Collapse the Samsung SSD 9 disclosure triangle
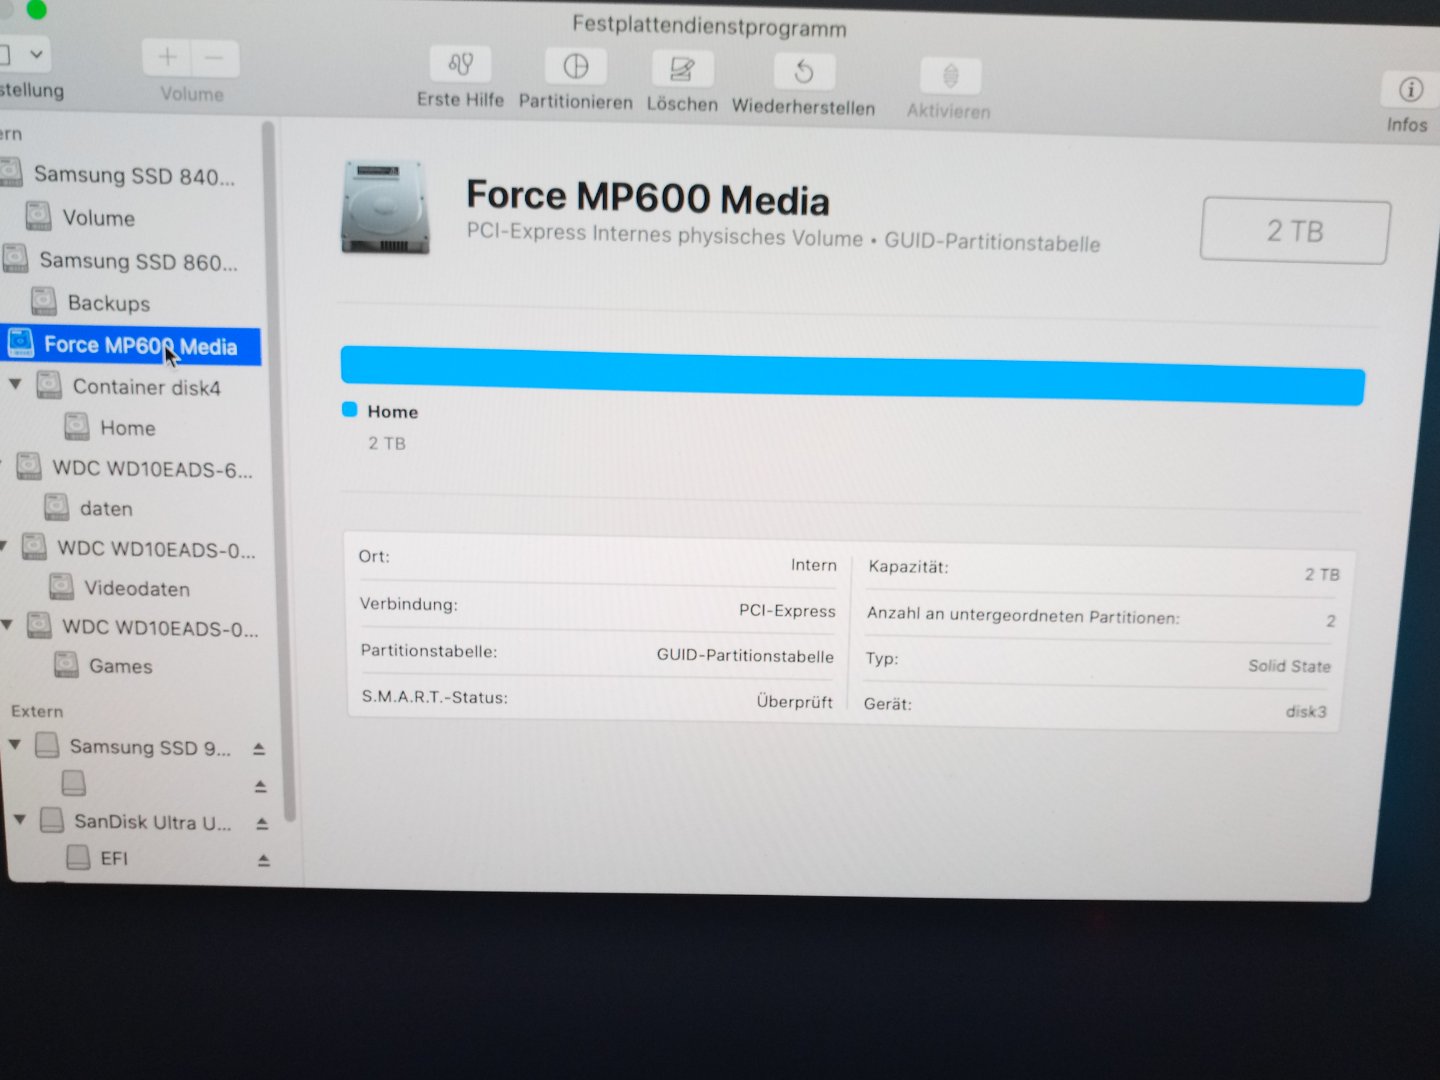This screenshot has height=1080, width=1440. pyautogui.click(x=15, y=745)
